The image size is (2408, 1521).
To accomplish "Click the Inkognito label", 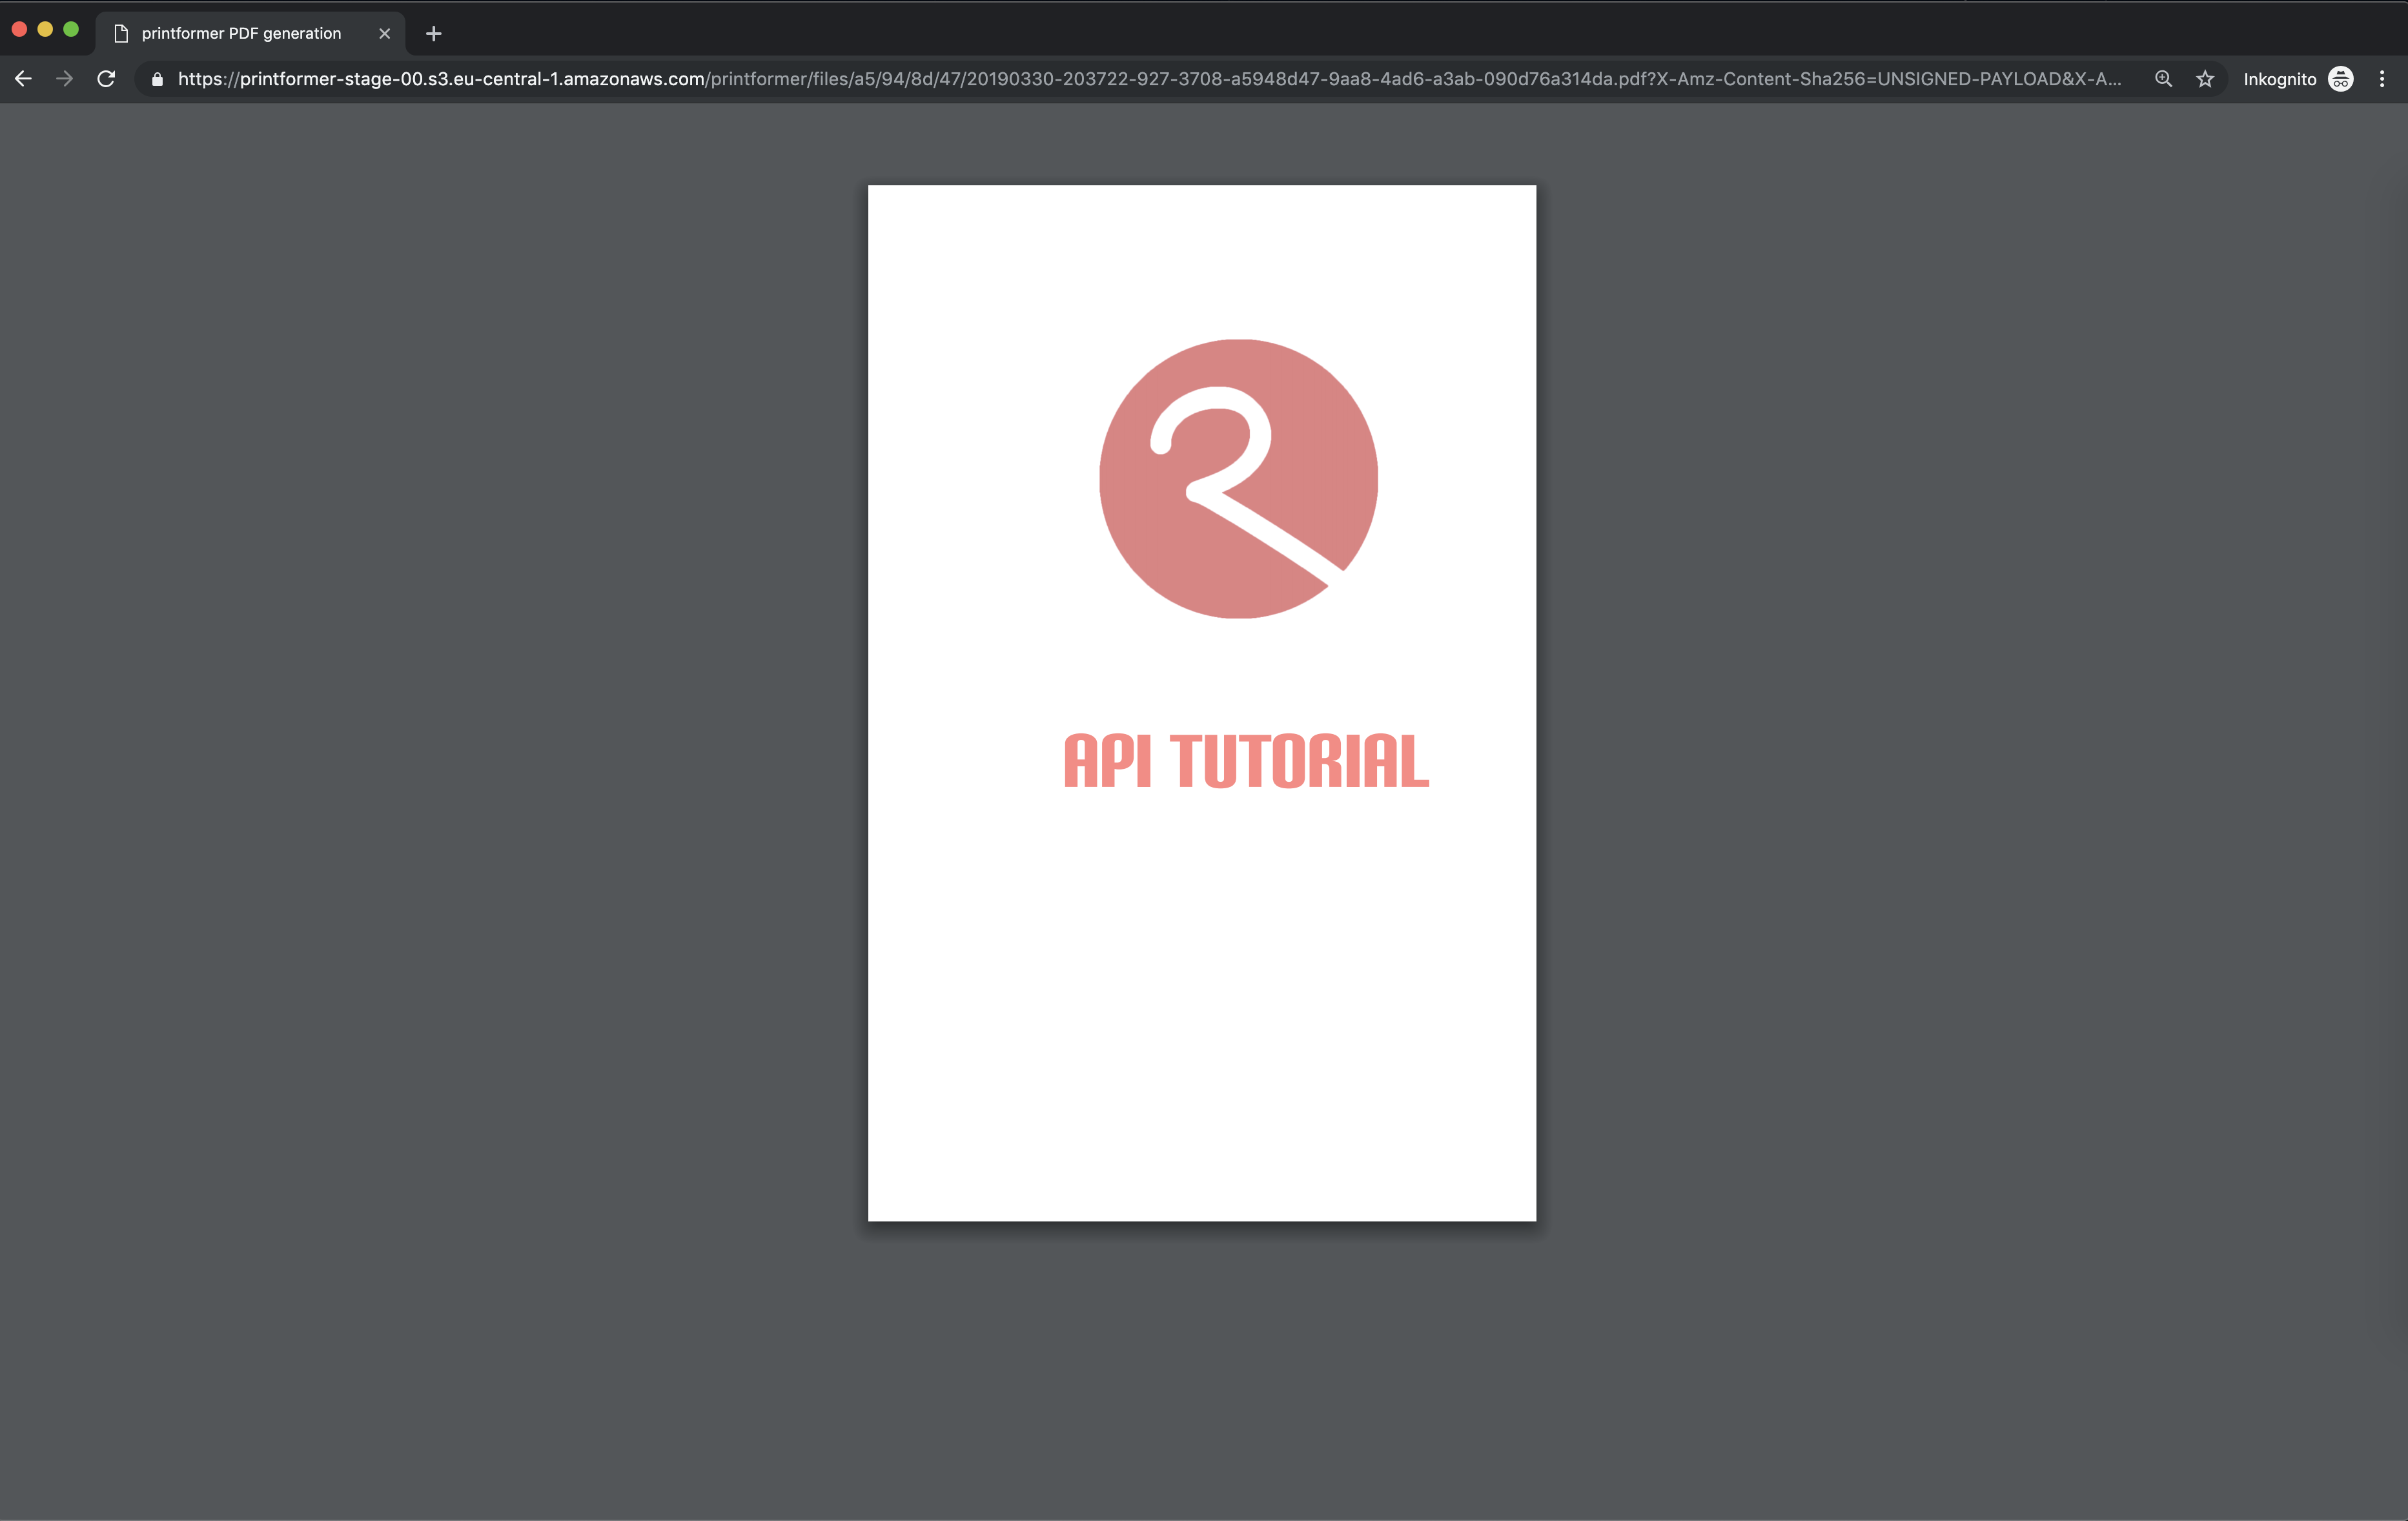I will pos(2279,79).
